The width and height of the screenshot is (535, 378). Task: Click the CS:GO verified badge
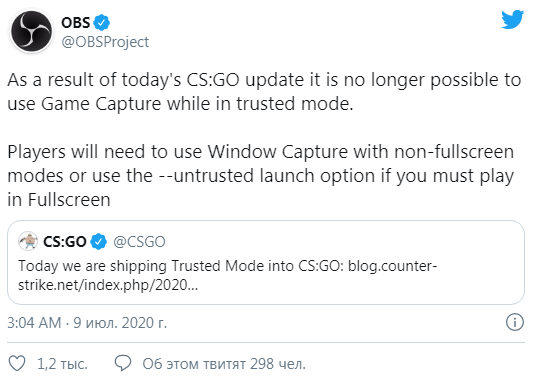(99, 242)
